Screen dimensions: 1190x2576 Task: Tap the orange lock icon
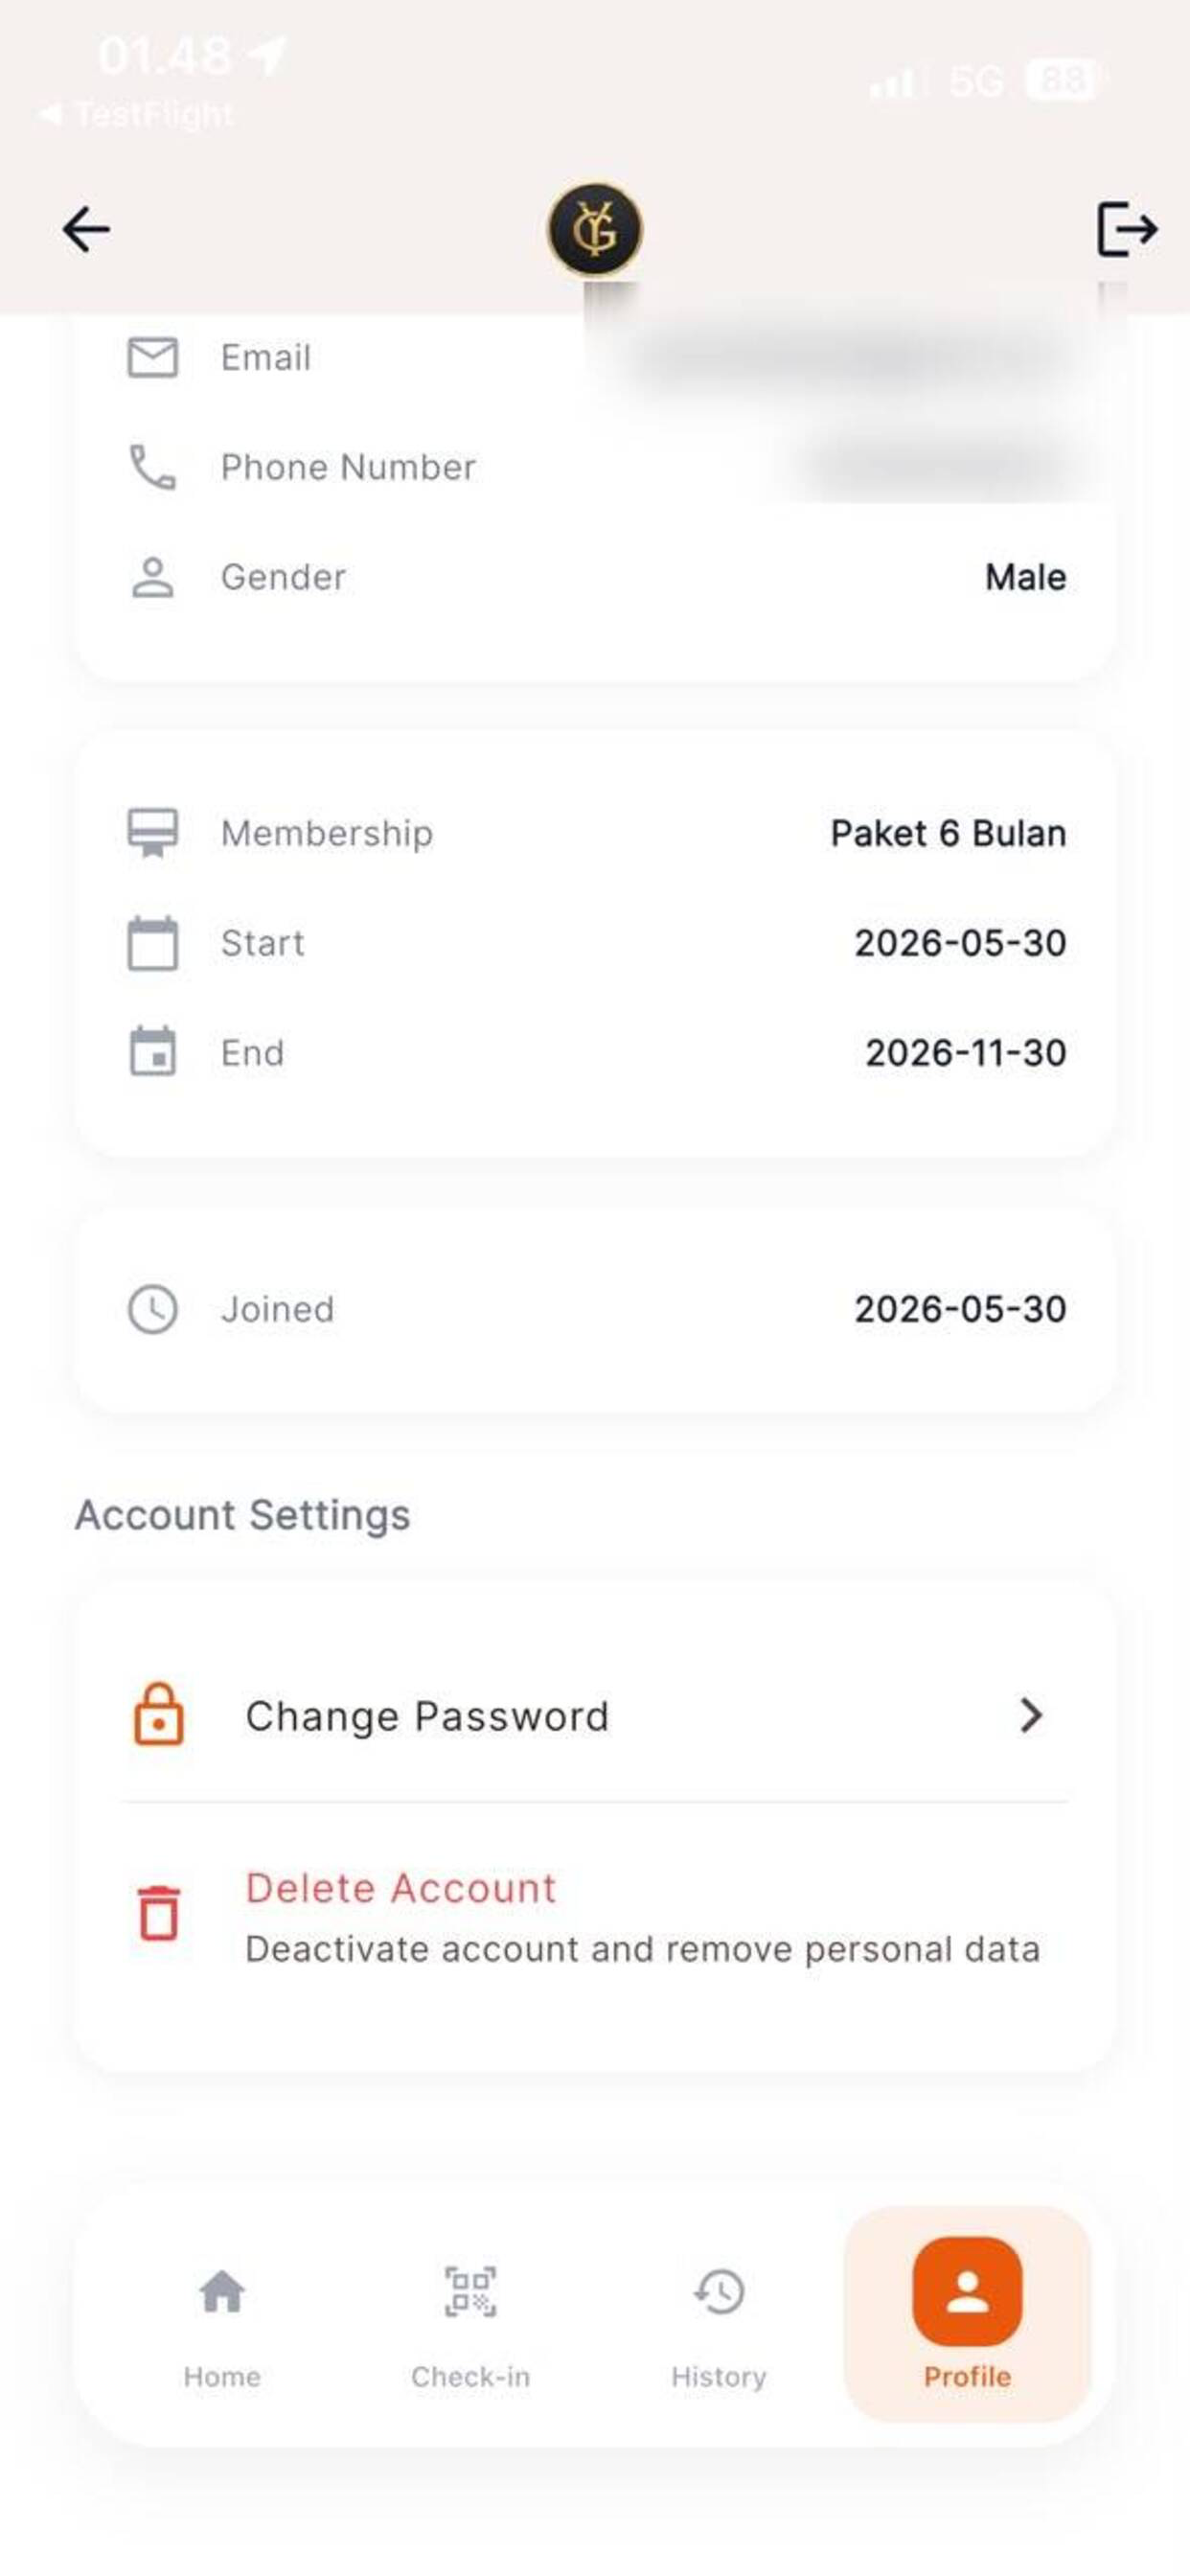pos(159,1714)
